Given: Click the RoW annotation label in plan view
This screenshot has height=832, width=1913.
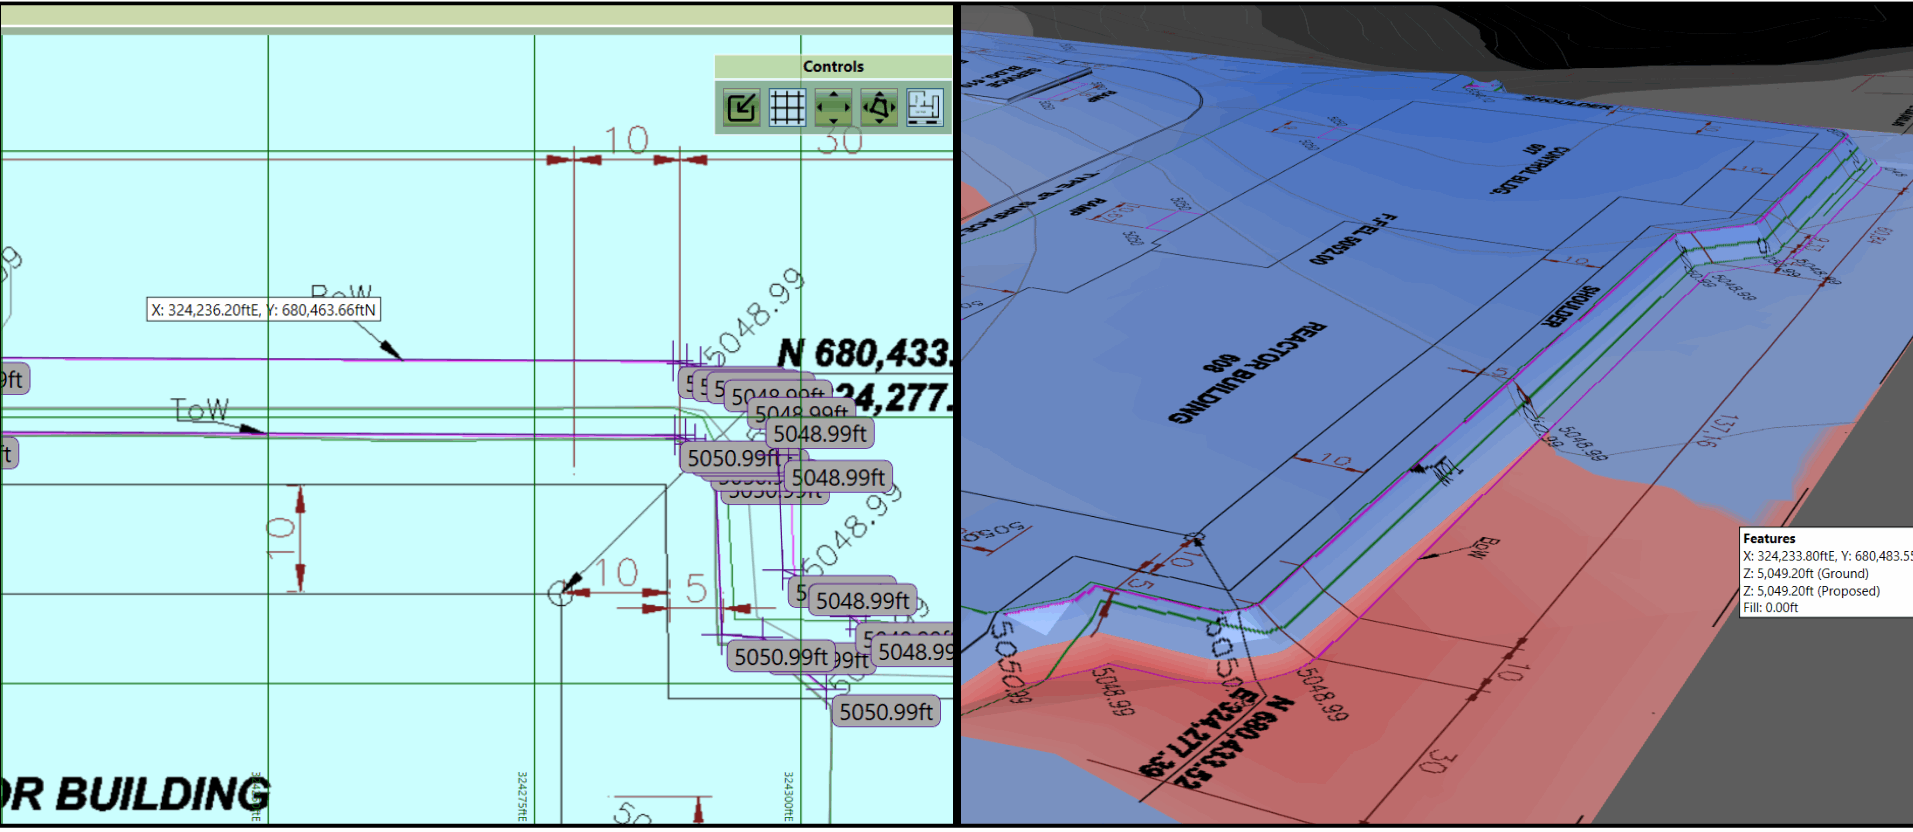Looking at the screenshot, I should point(340,293).
